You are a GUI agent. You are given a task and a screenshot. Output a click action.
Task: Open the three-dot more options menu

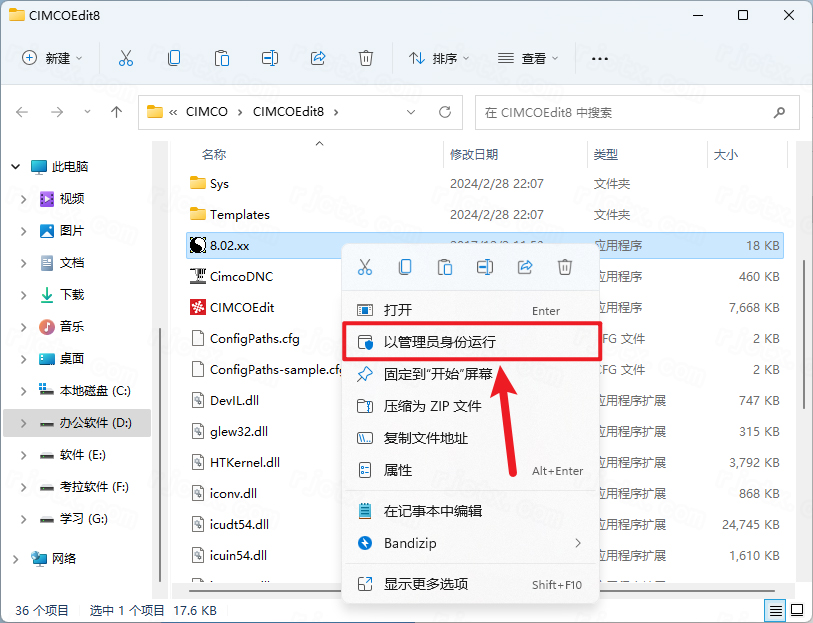point(599,59)
